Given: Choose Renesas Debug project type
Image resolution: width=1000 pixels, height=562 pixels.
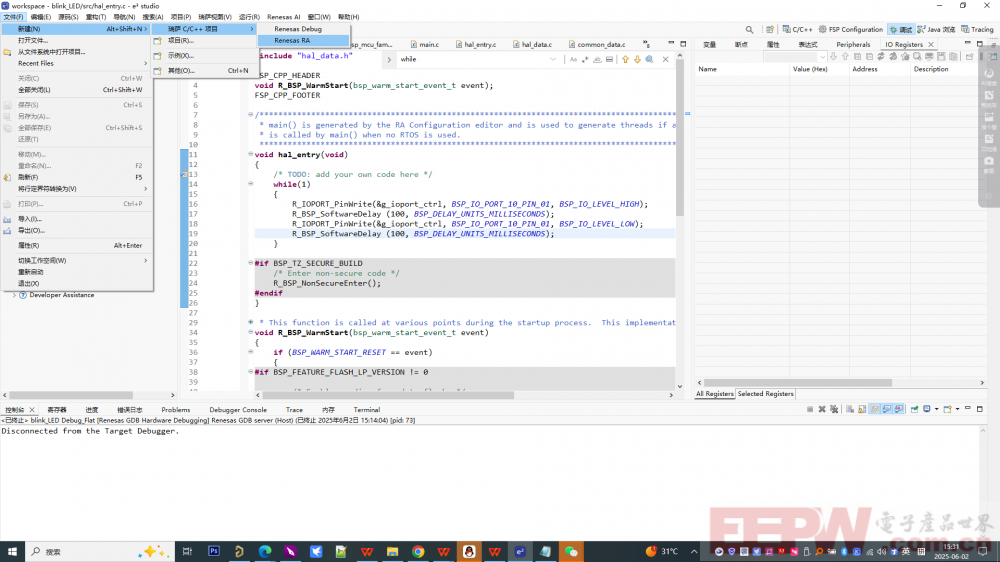Looking at the screenshot, I should tap(303, 29).
